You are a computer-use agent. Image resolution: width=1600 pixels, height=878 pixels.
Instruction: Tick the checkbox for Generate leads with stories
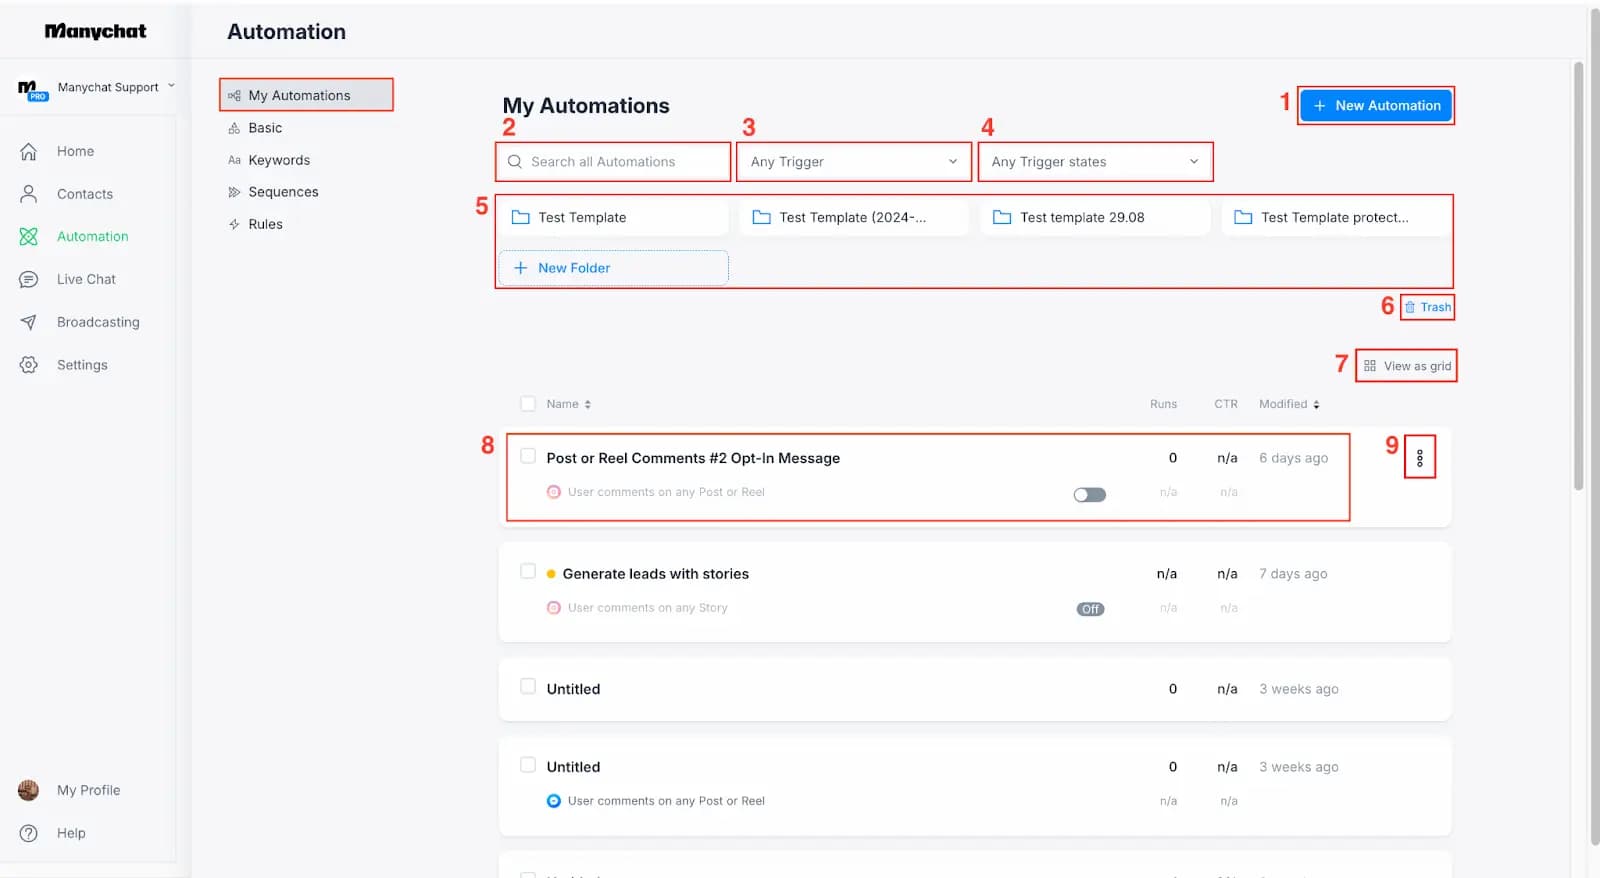click(x=528, y=571)
